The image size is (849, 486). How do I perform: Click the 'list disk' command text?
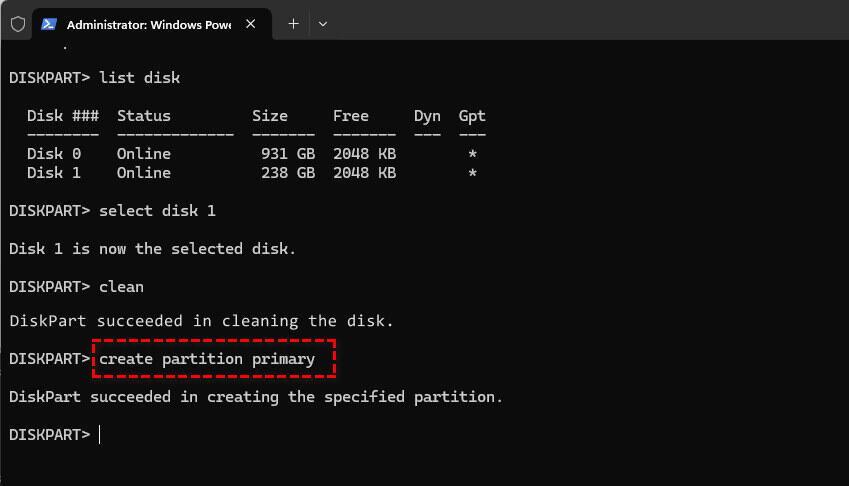pyautogui.click(x=140, y=77)
